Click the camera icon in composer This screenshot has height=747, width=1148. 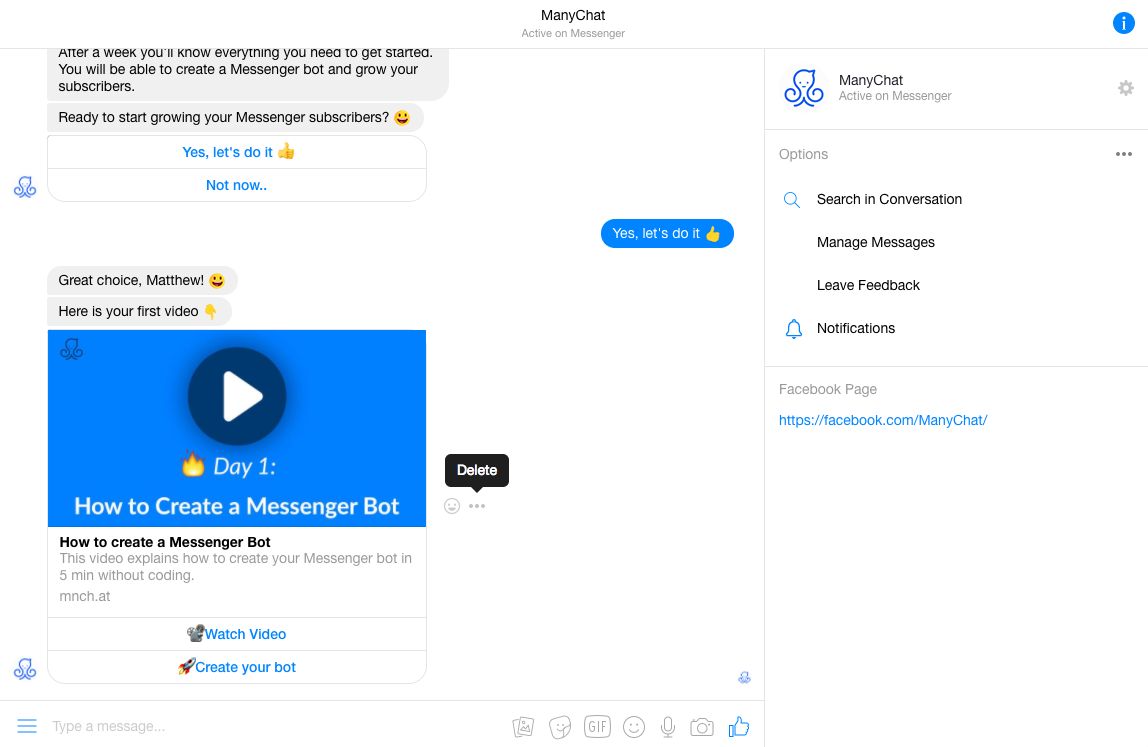(x=702, y=727)
